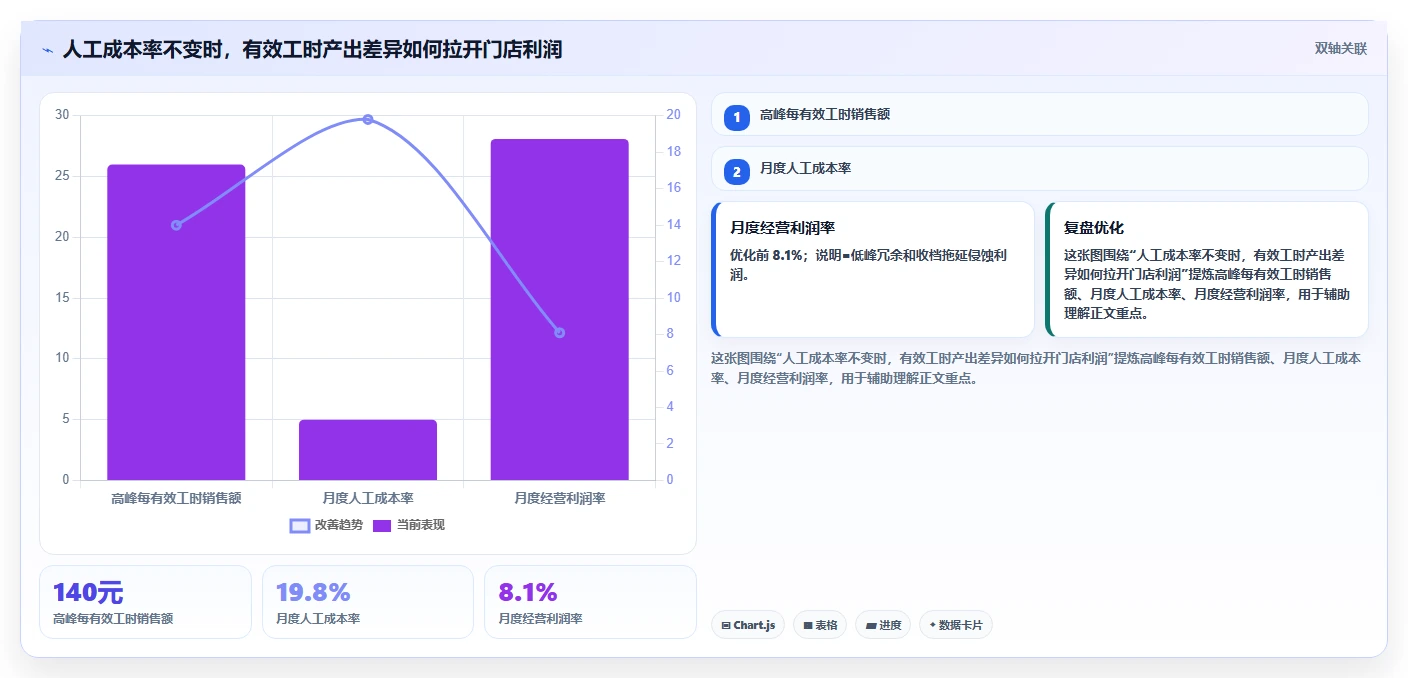Click the 高峰每有效工时销售额 caption under 140元
This screenshot has width=1408, height=678.
tap(113, 619)
